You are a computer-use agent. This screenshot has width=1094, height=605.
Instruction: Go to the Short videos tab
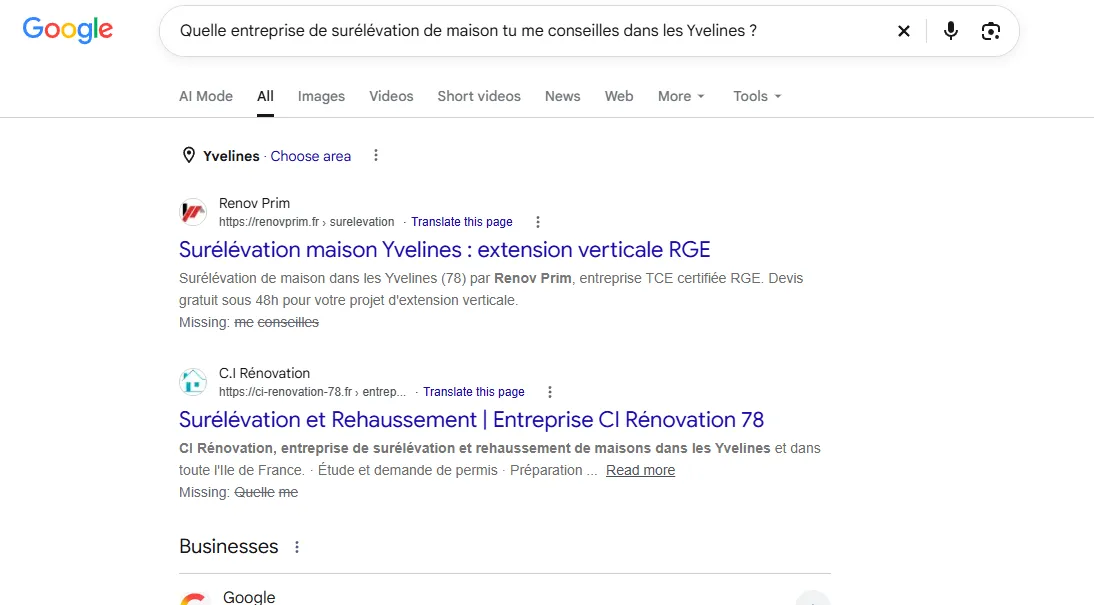[479, 96]
